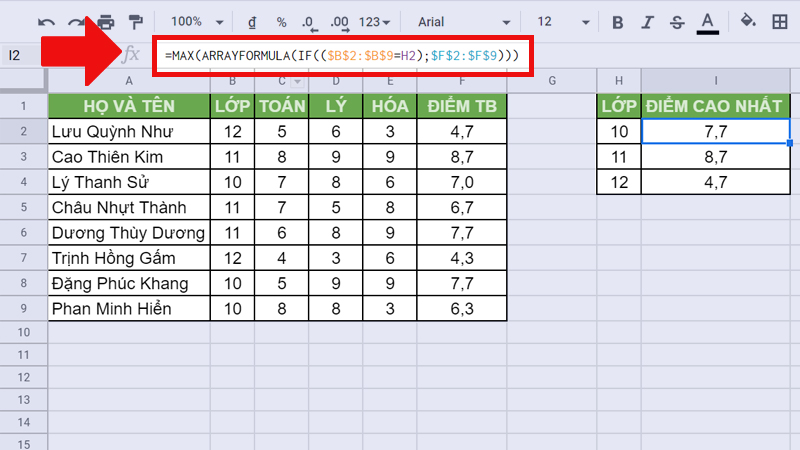The height and width of the screenshot is (450, 800).
Task: Click the Redo arrow in toolbar
Action: pyautogui.click(x=76, y=22)
